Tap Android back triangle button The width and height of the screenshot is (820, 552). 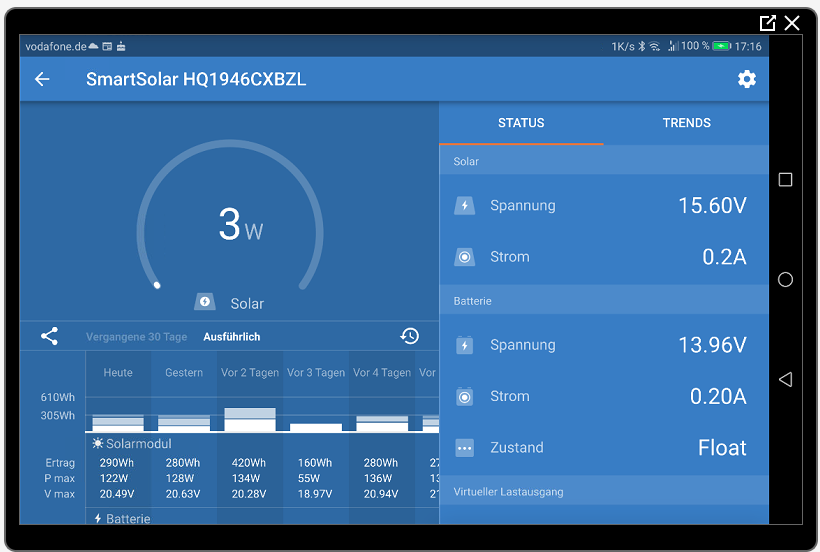pos(785,380)
